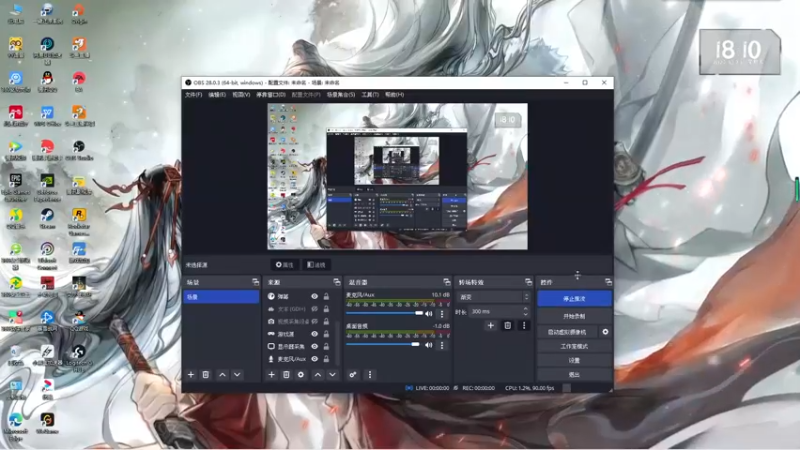Viewport: 800px width, 450px height.
Task: Remove the transition with the trash icon
Action: [x=508, y=326]
